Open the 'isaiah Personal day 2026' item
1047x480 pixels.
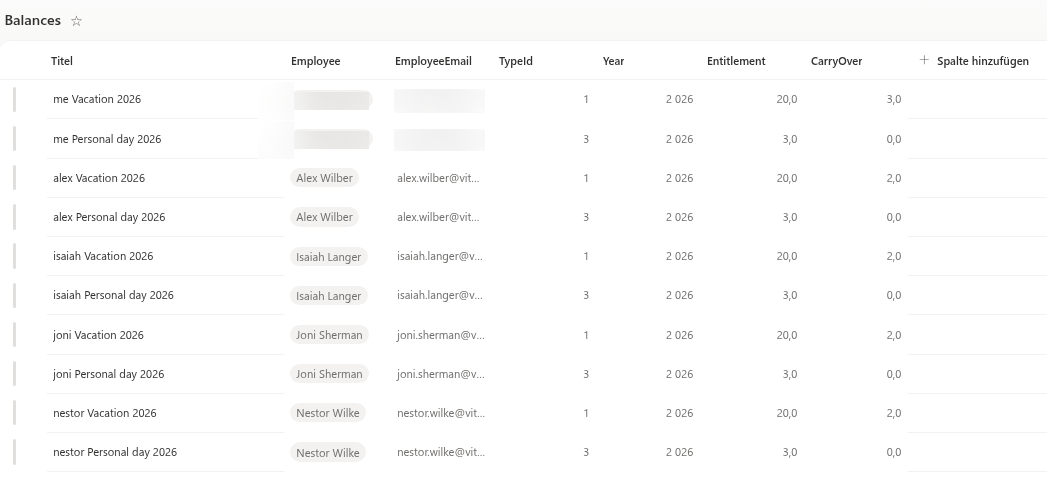click(x=113, y=295)
